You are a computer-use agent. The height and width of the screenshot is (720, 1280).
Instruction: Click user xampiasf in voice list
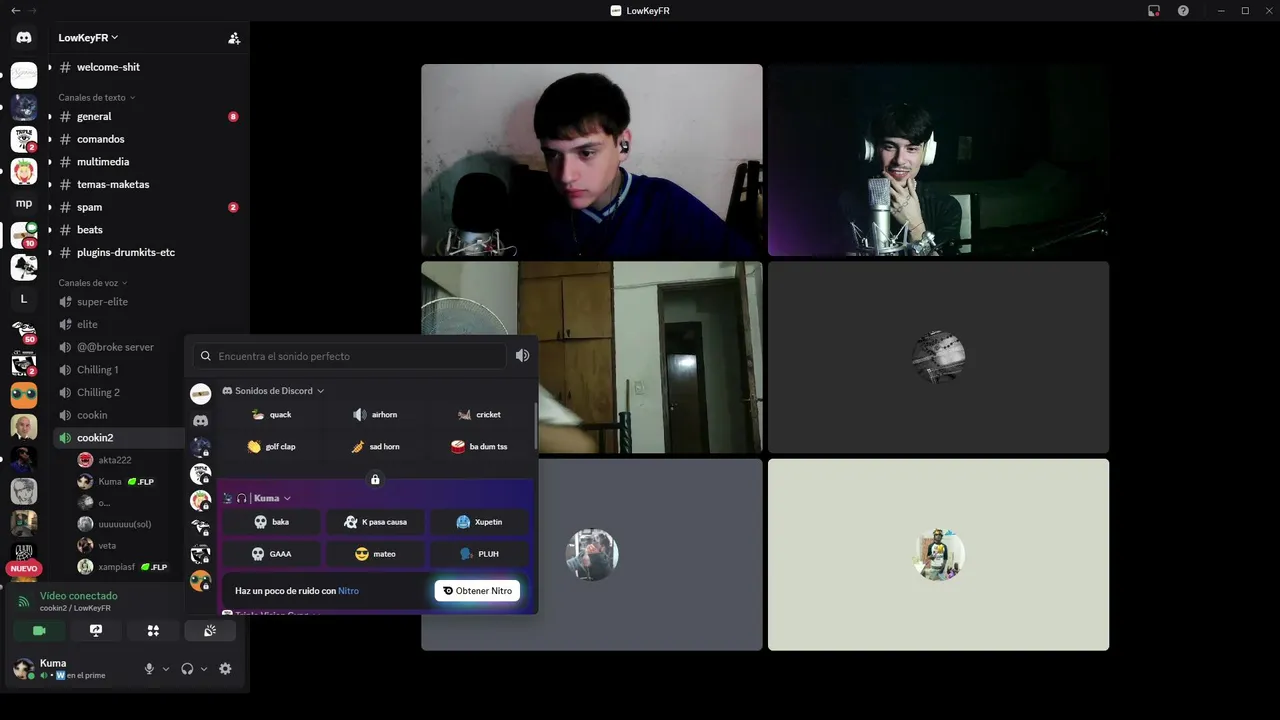118,567
